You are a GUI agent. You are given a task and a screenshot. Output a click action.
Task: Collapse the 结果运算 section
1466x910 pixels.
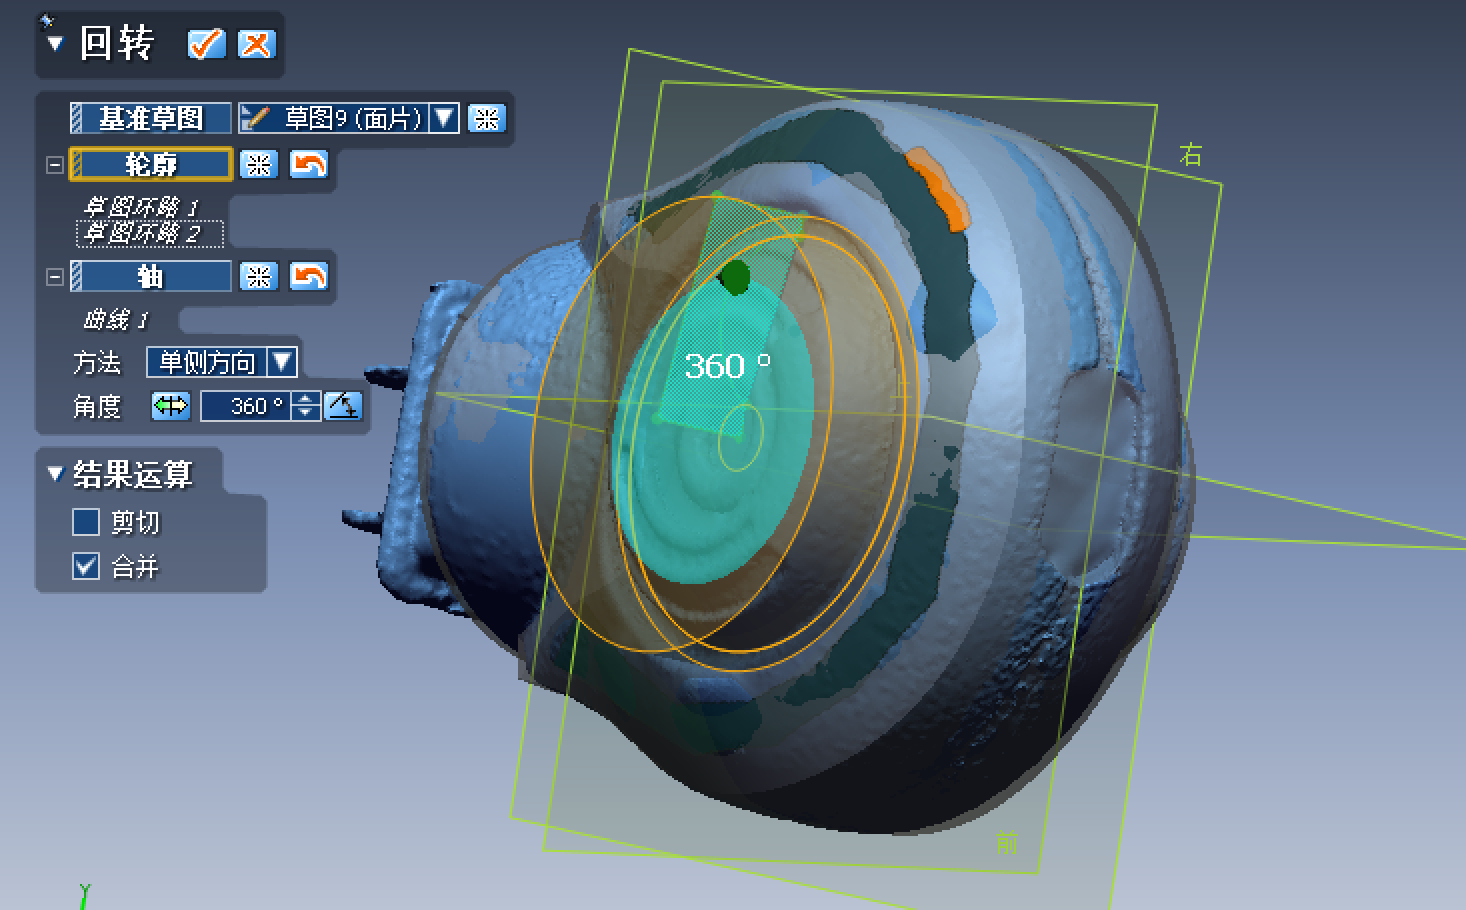(x=56, y=474)
